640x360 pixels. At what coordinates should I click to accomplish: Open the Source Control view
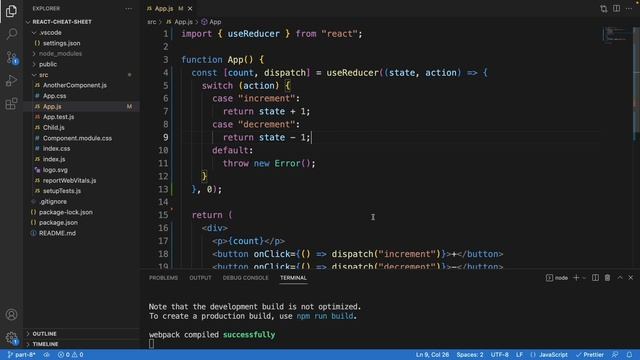point(11,57)
